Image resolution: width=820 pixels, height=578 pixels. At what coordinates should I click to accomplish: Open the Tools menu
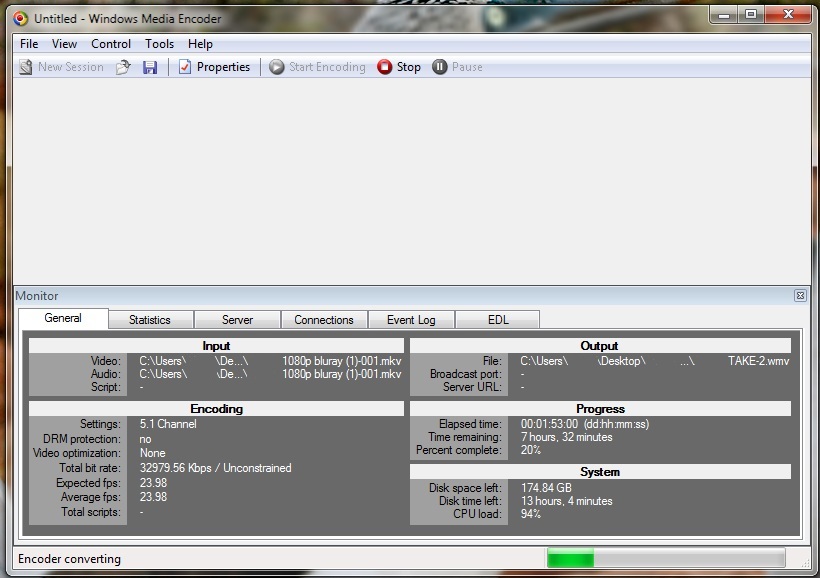(x=160, y=44)
